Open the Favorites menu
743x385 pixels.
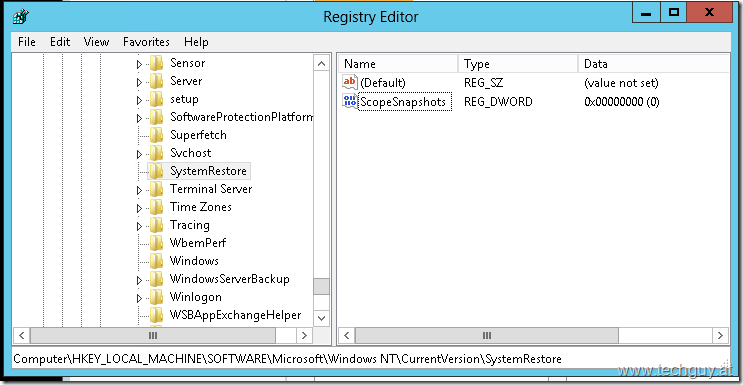pos(146,42)
